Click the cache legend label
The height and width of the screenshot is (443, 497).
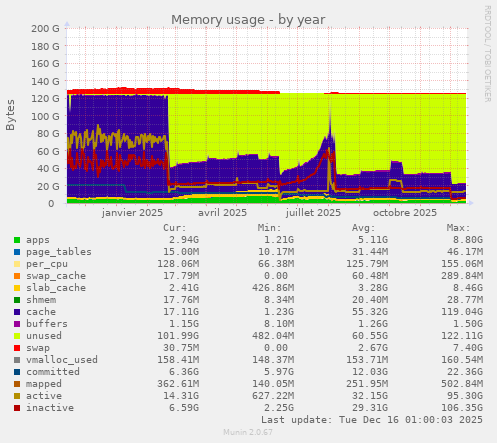click(x=41, y=312)
